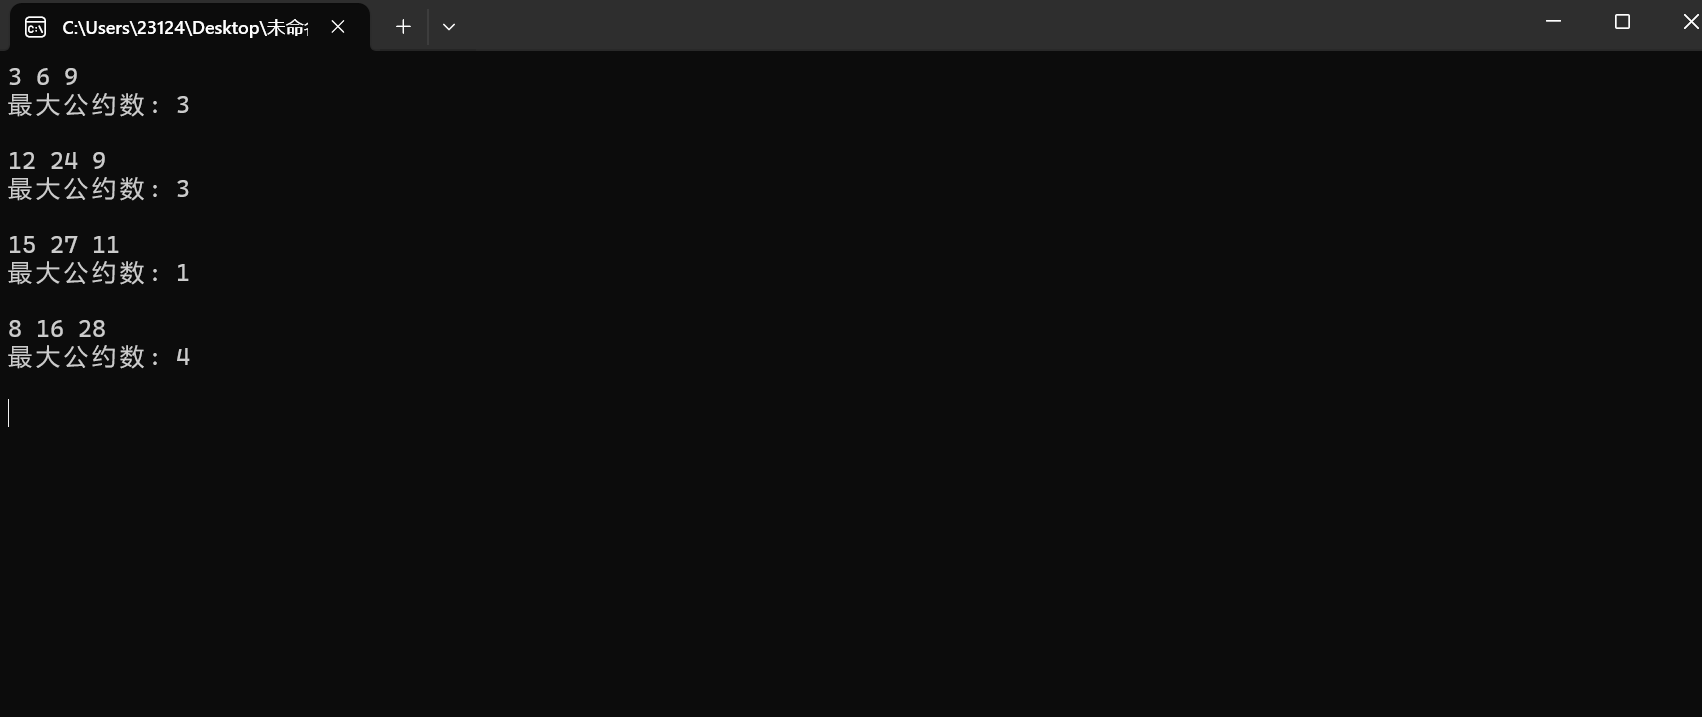Click the output line 最大公约数: 1
Image resolution: width=1702 pixels, height=717 pixels.
click(99, 273)
